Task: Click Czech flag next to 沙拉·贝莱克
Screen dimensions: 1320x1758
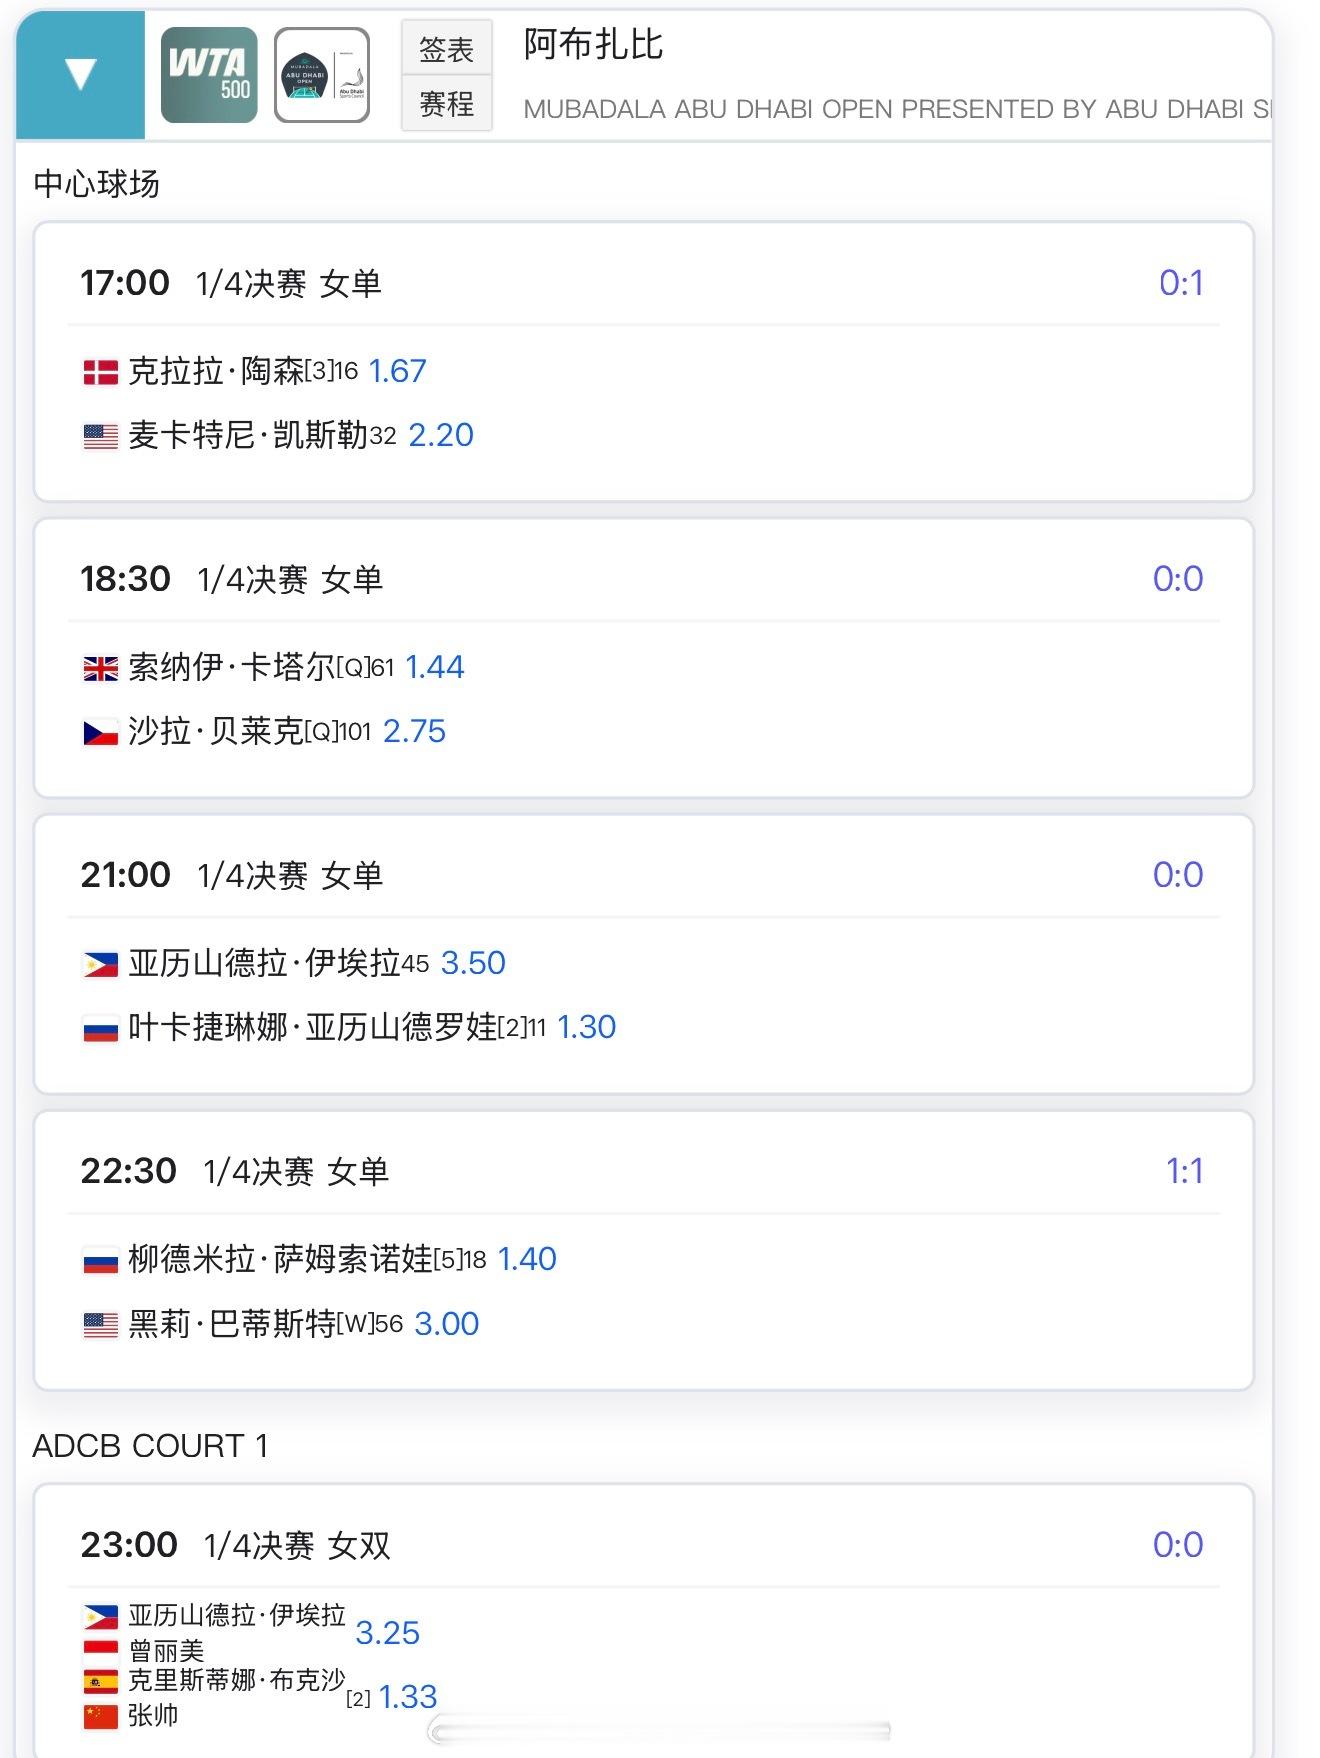Action: tap(100, 733)
